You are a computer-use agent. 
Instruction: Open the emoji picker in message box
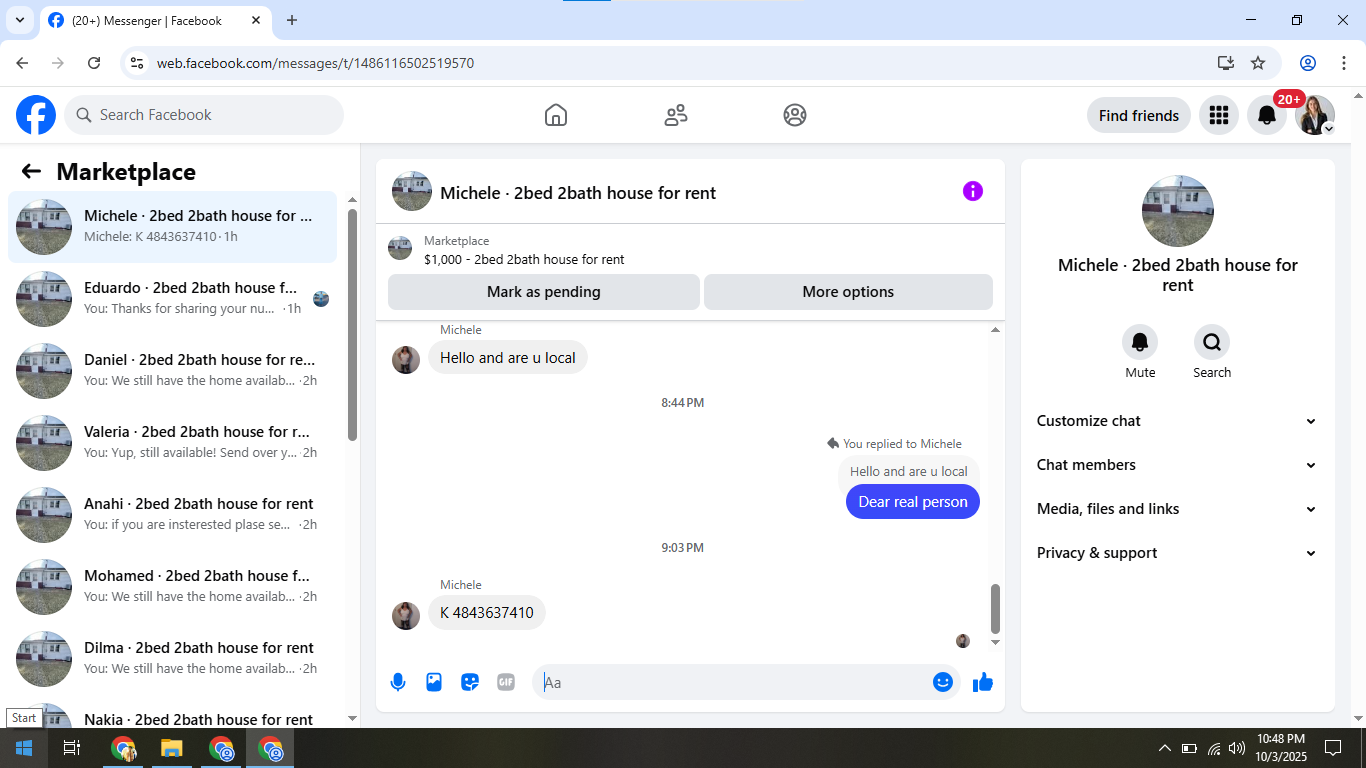pos(943,682)
